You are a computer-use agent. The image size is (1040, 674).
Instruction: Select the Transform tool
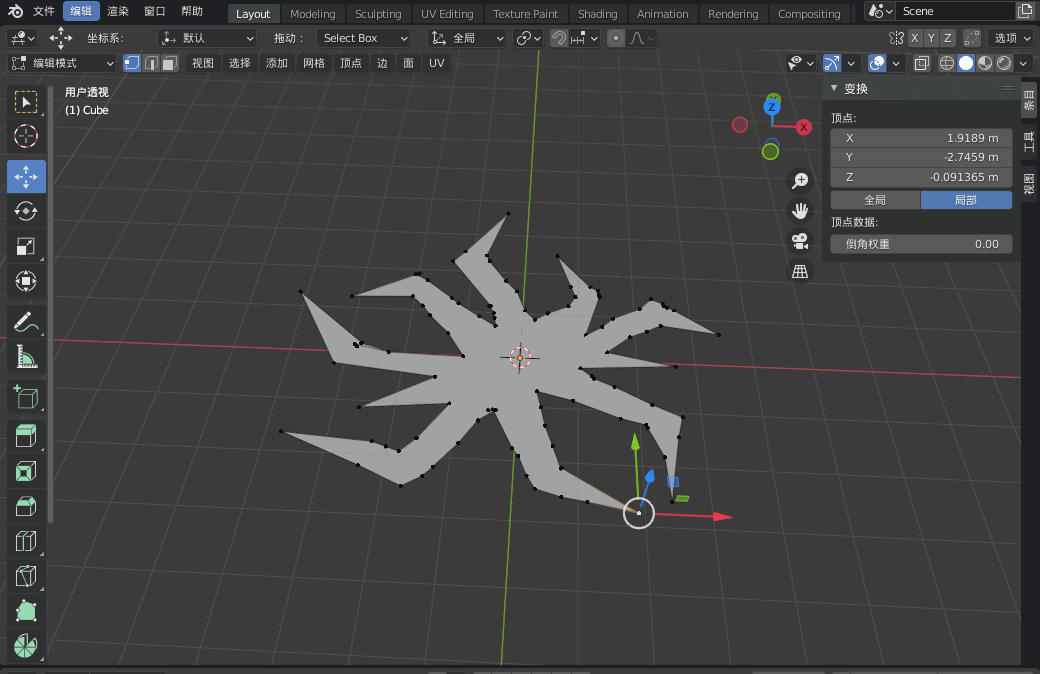[x=26, y=281]
